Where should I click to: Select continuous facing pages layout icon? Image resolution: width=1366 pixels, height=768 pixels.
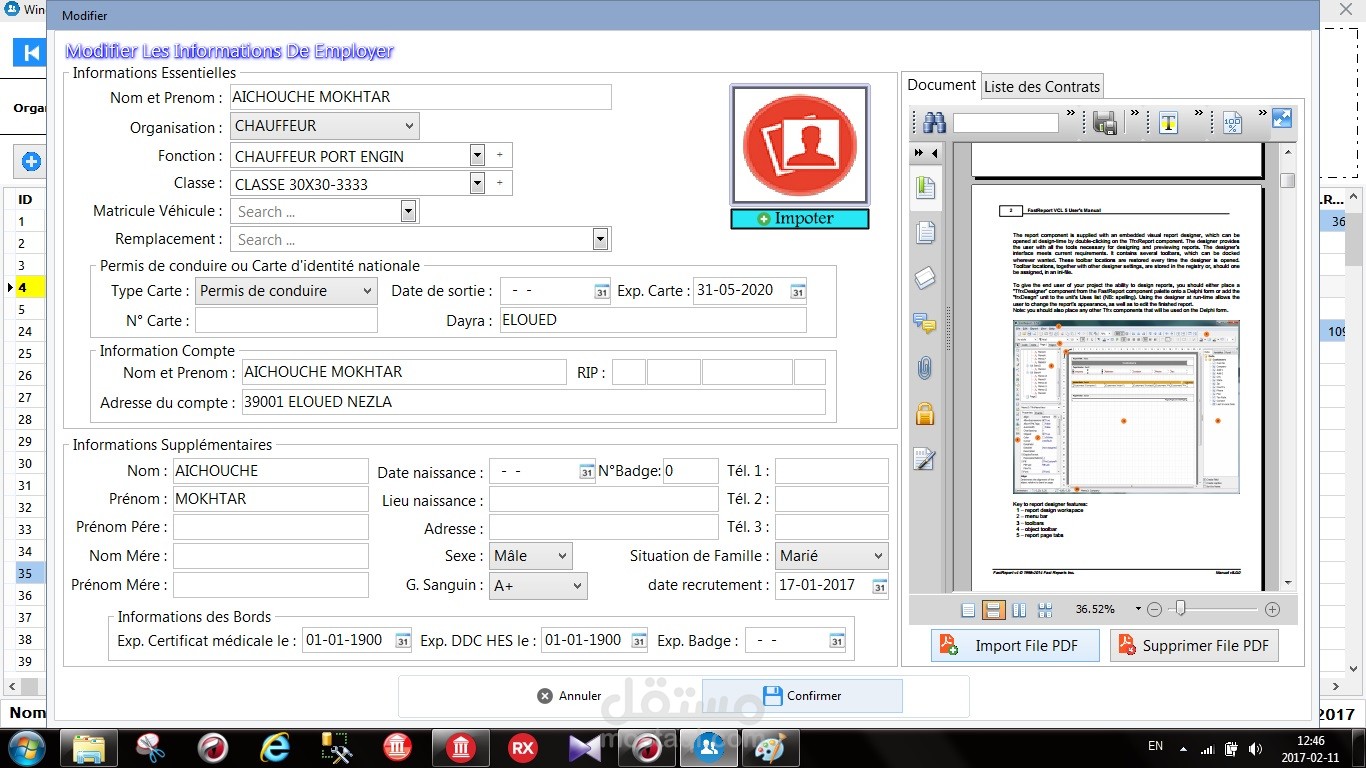click(1045, 610)
